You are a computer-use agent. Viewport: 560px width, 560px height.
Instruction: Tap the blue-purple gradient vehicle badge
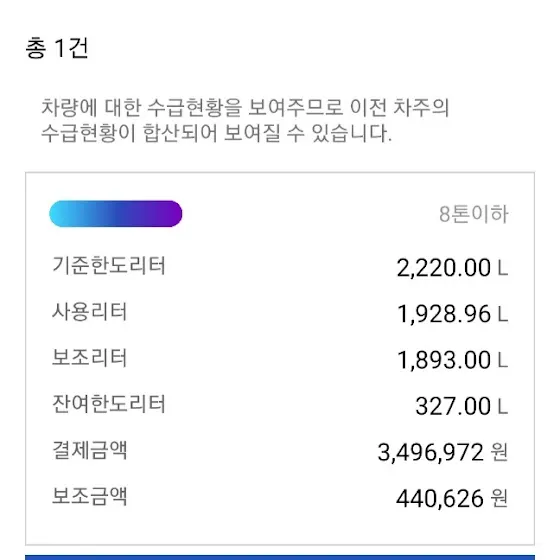pos(116,214)
